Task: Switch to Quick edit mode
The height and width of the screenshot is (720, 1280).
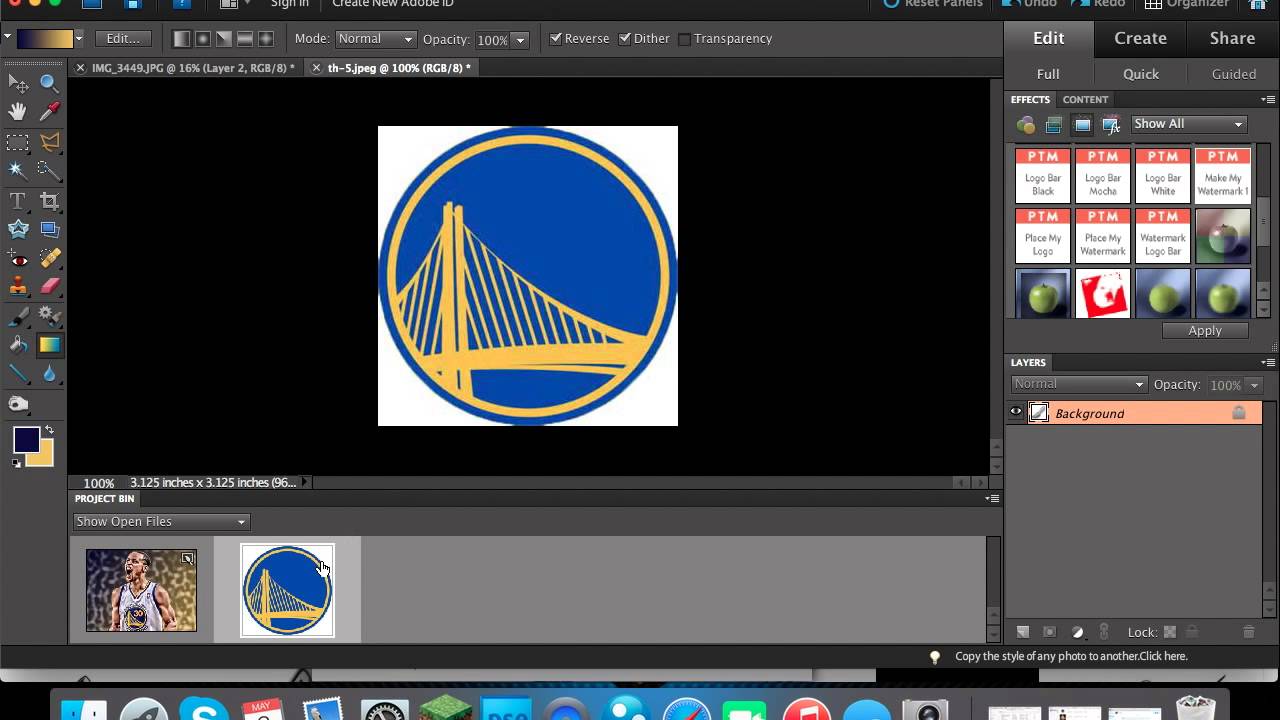Action: pyautogui.click(x=1140, y=74)
